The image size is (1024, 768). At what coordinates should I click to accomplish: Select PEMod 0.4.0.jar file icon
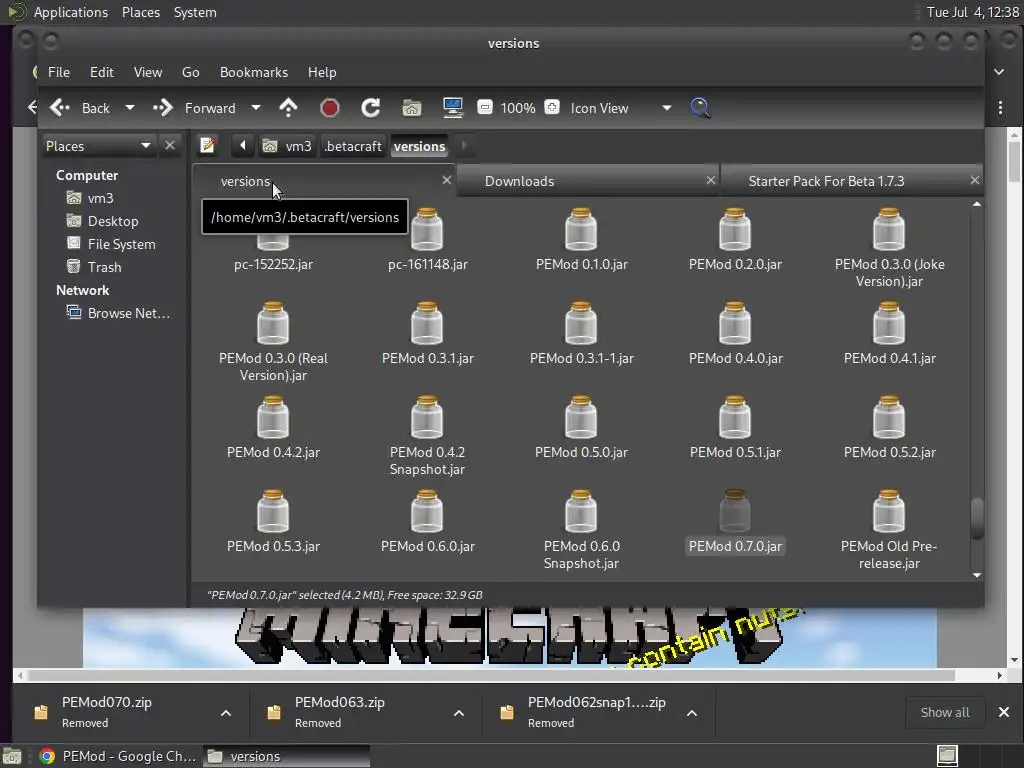735,323
